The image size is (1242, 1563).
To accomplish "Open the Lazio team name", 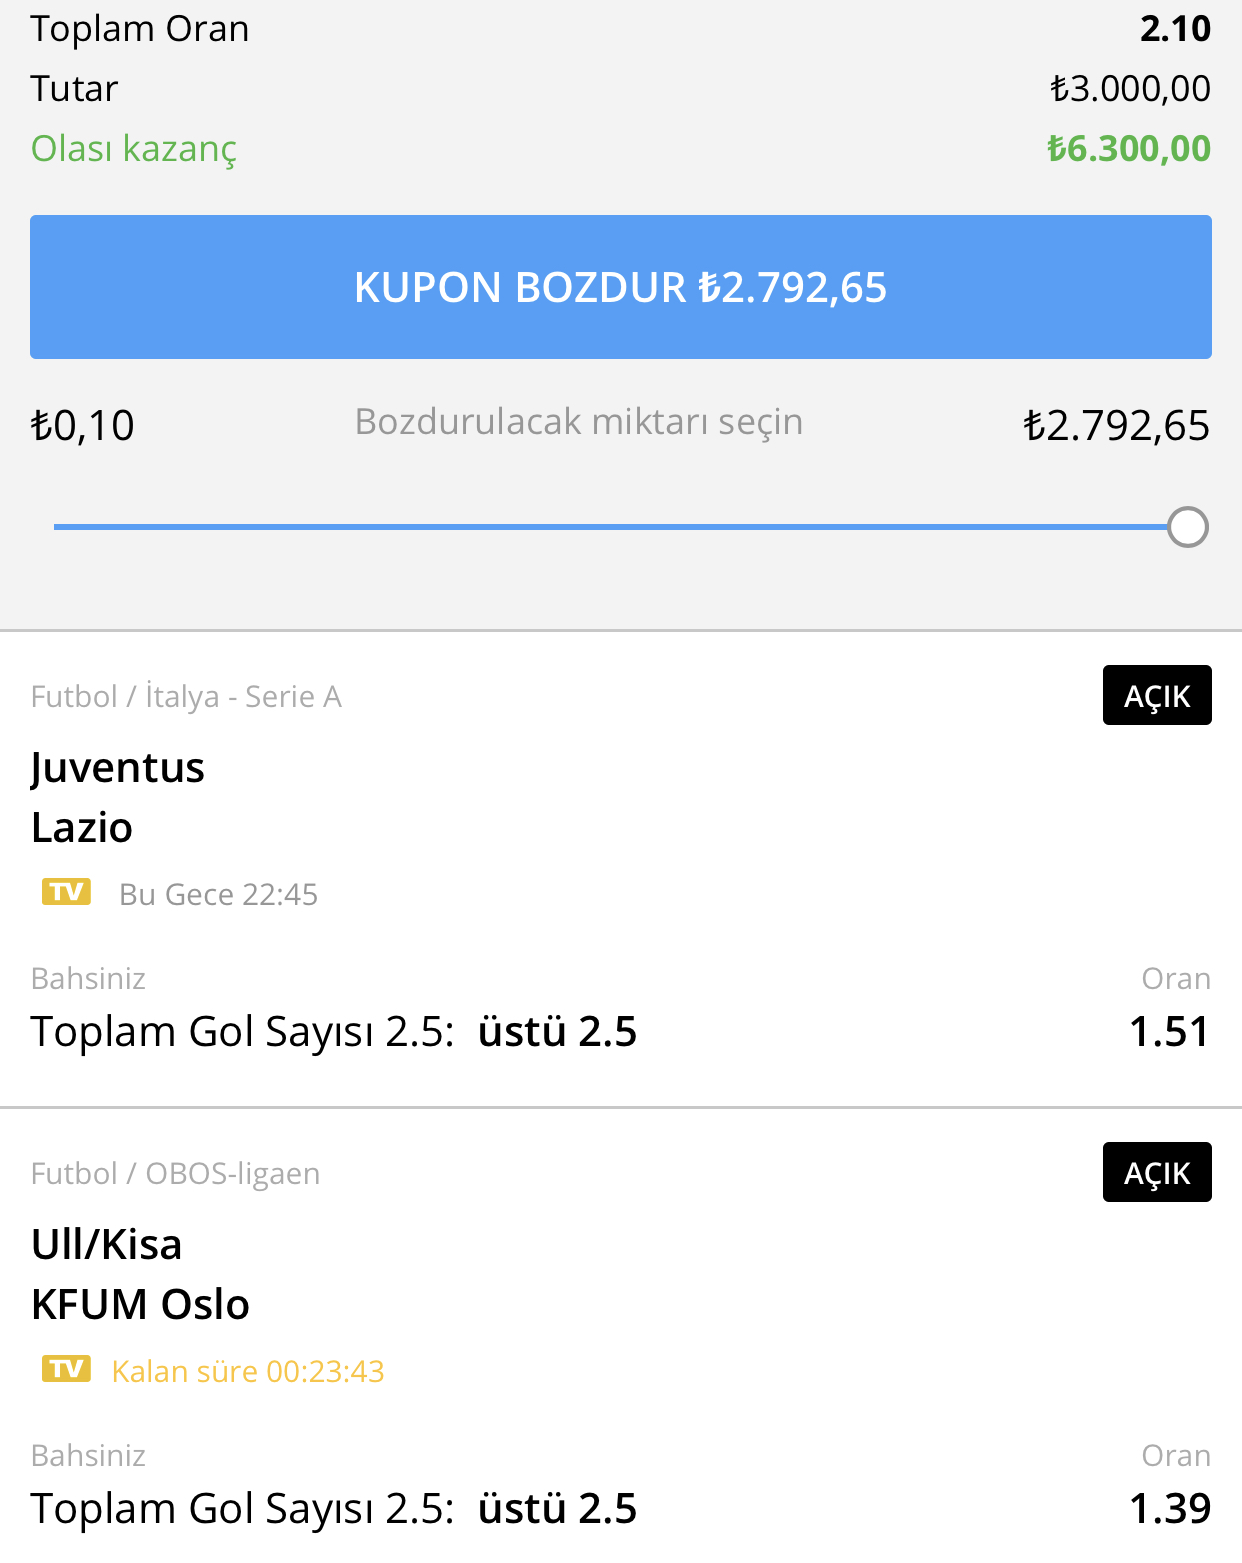I will point(82,828).
